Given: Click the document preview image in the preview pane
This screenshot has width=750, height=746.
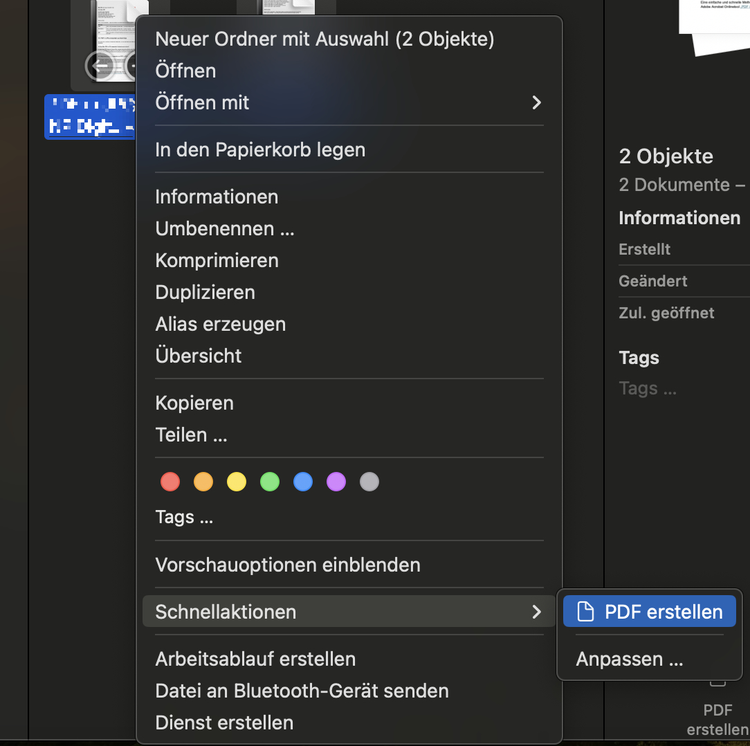Looking at the screenshot, I should pyautogui.click(x=715, y=27).
